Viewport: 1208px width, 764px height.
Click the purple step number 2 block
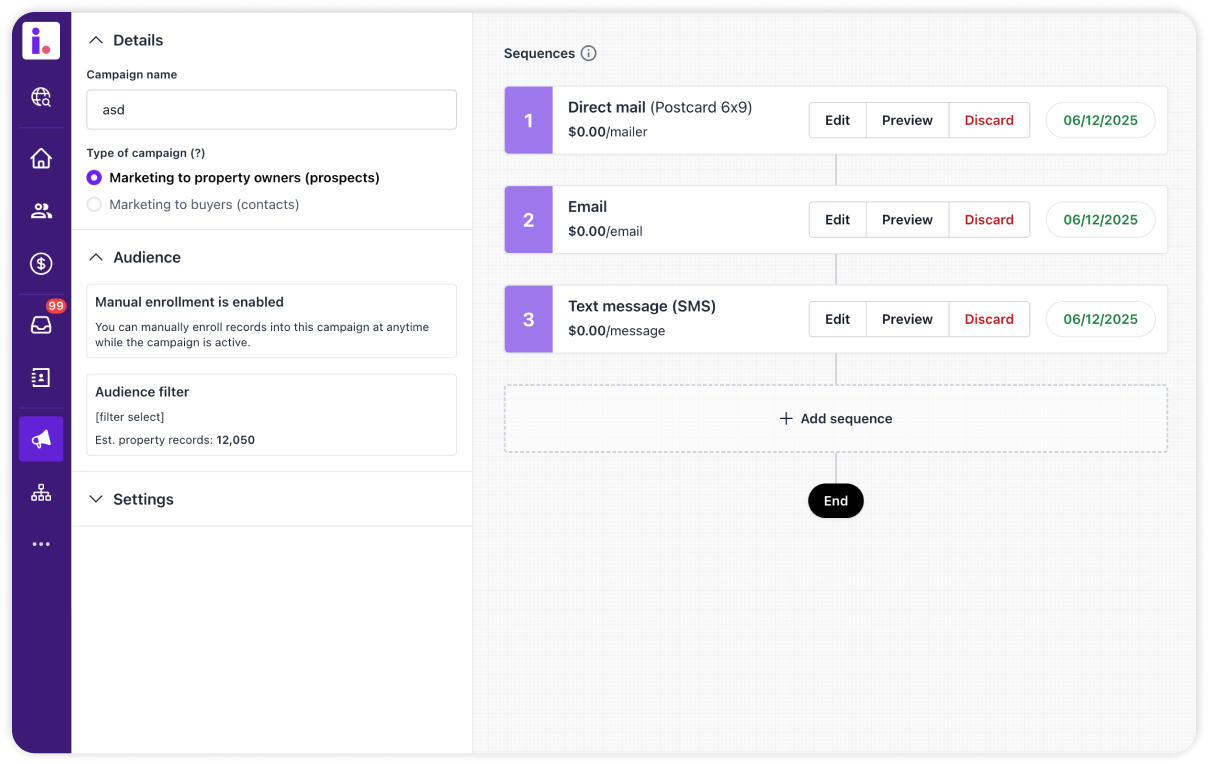pos(529,220)
